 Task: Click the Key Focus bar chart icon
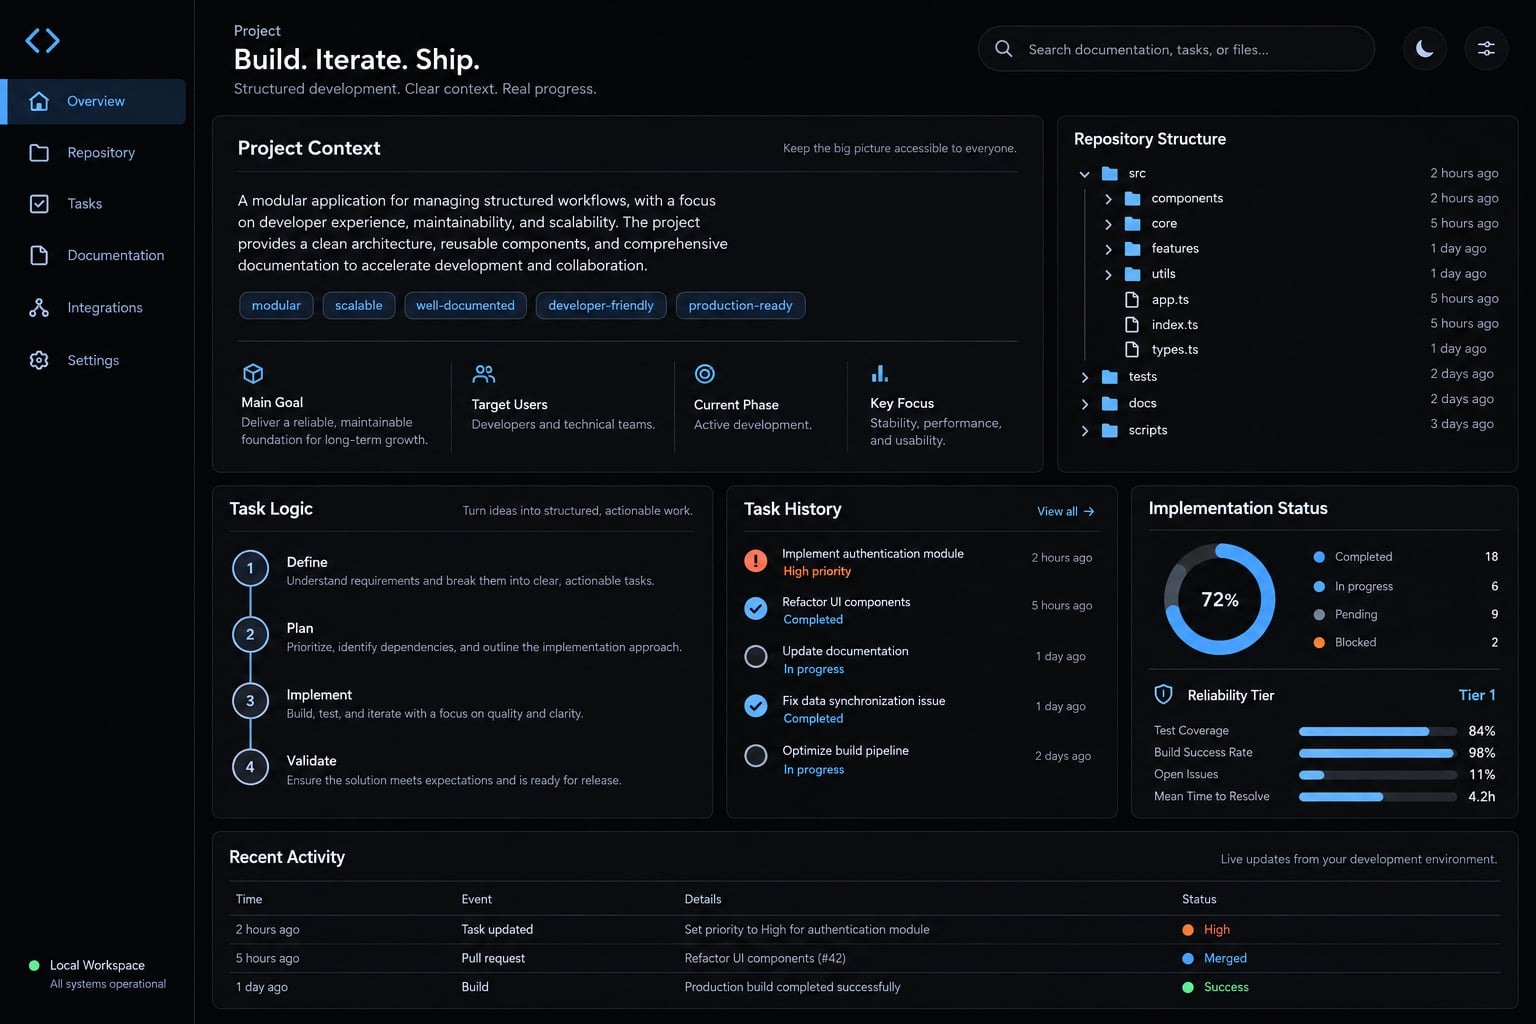(x=880, y=374)
